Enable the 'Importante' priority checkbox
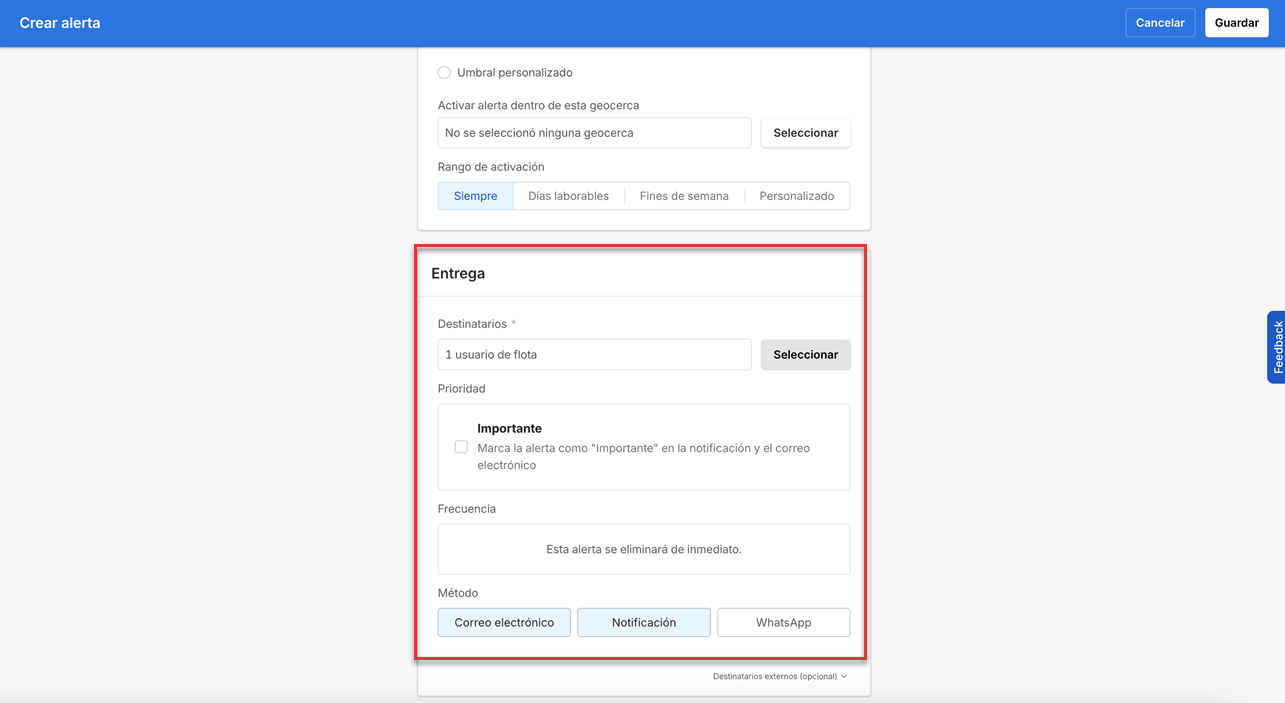The height and width of the screenshot is (703, 1285). click(461, 446)
